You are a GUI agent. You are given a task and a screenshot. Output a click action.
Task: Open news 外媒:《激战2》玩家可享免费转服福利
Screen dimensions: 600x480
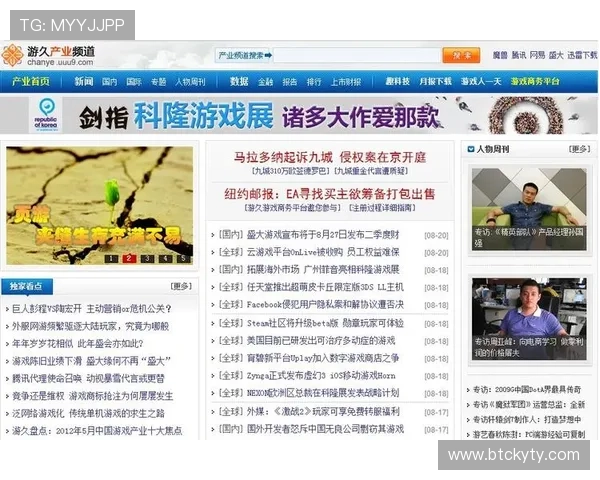click(323, 412)
